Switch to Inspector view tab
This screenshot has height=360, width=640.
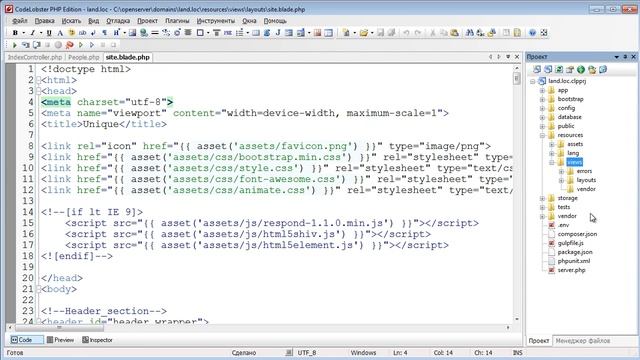click(x=98, y=340)
